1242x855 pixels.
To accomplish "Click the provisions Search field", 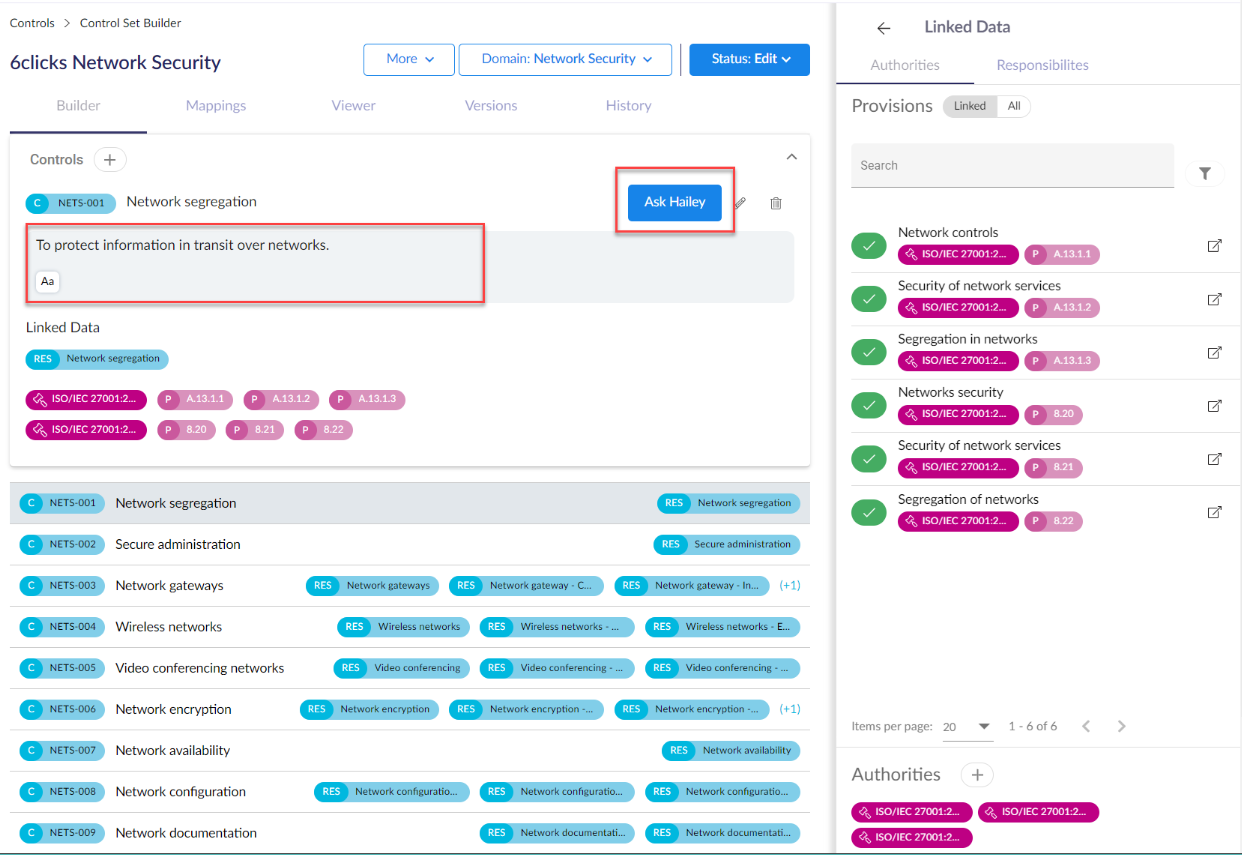I will [x=1012, y=165].
